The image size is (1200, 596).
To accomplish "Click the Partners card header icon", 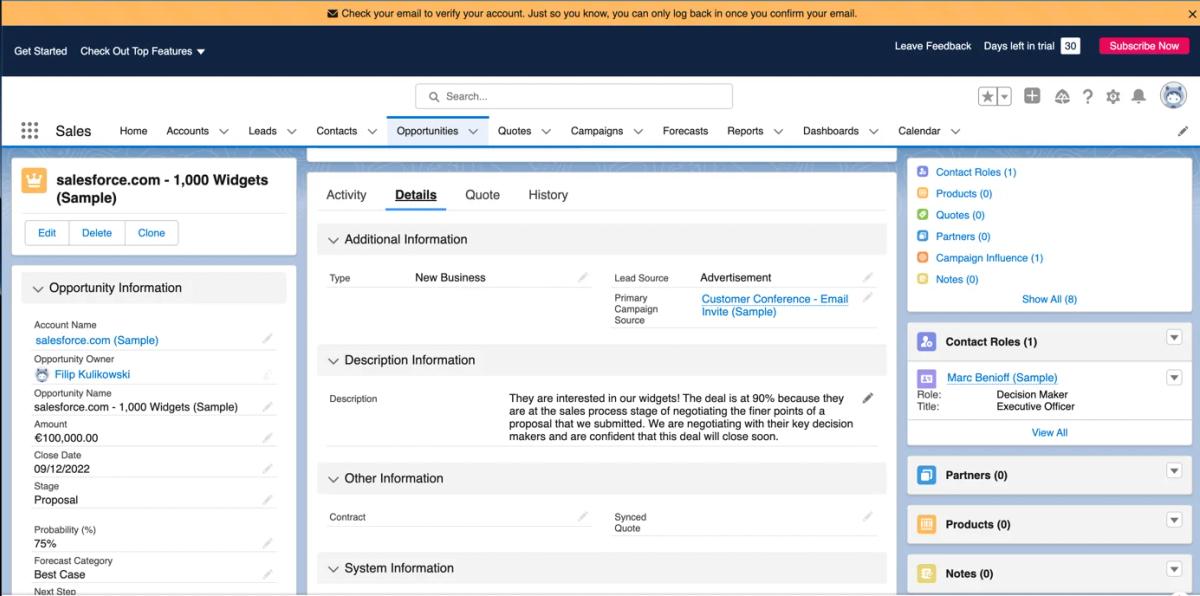I will (927, 475).
